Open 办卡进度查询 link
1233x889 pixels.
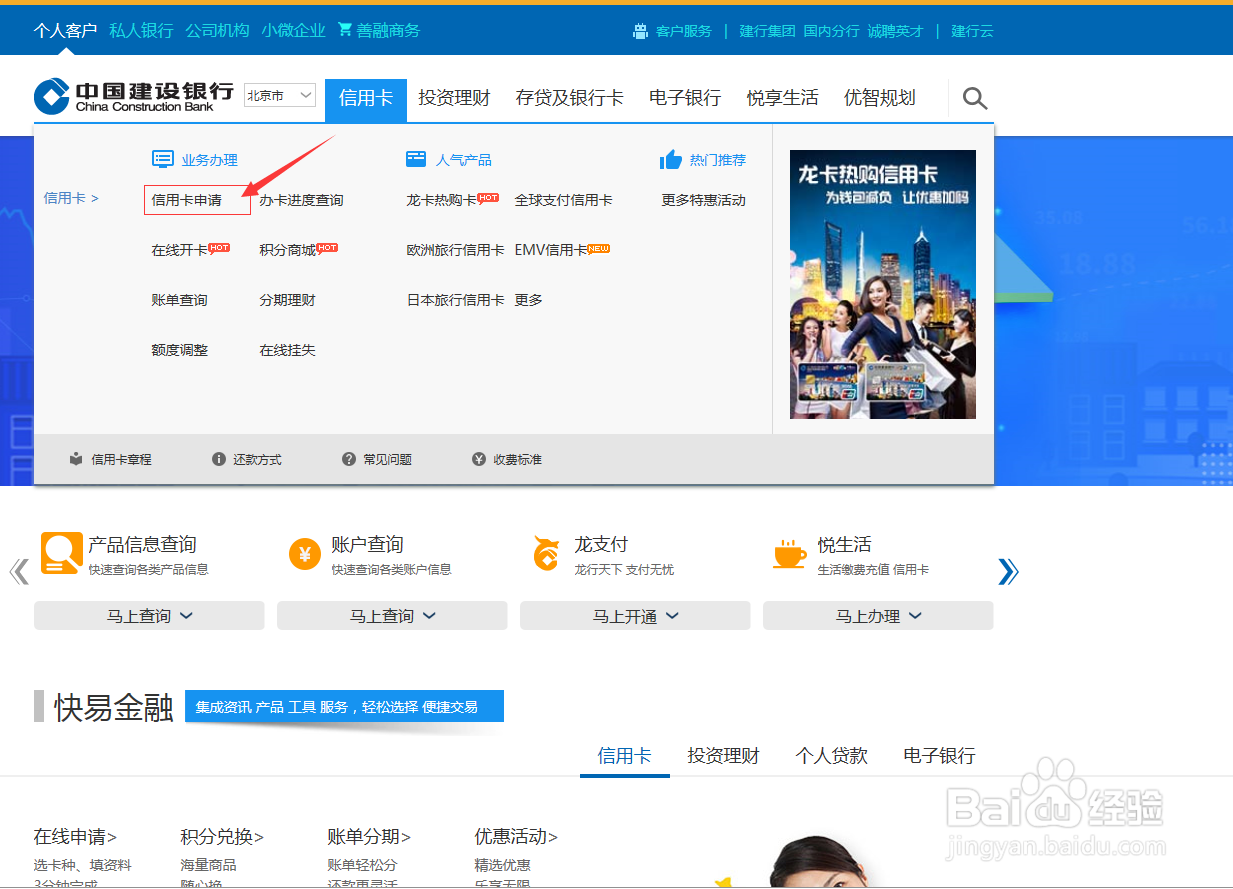coord(301,200)
